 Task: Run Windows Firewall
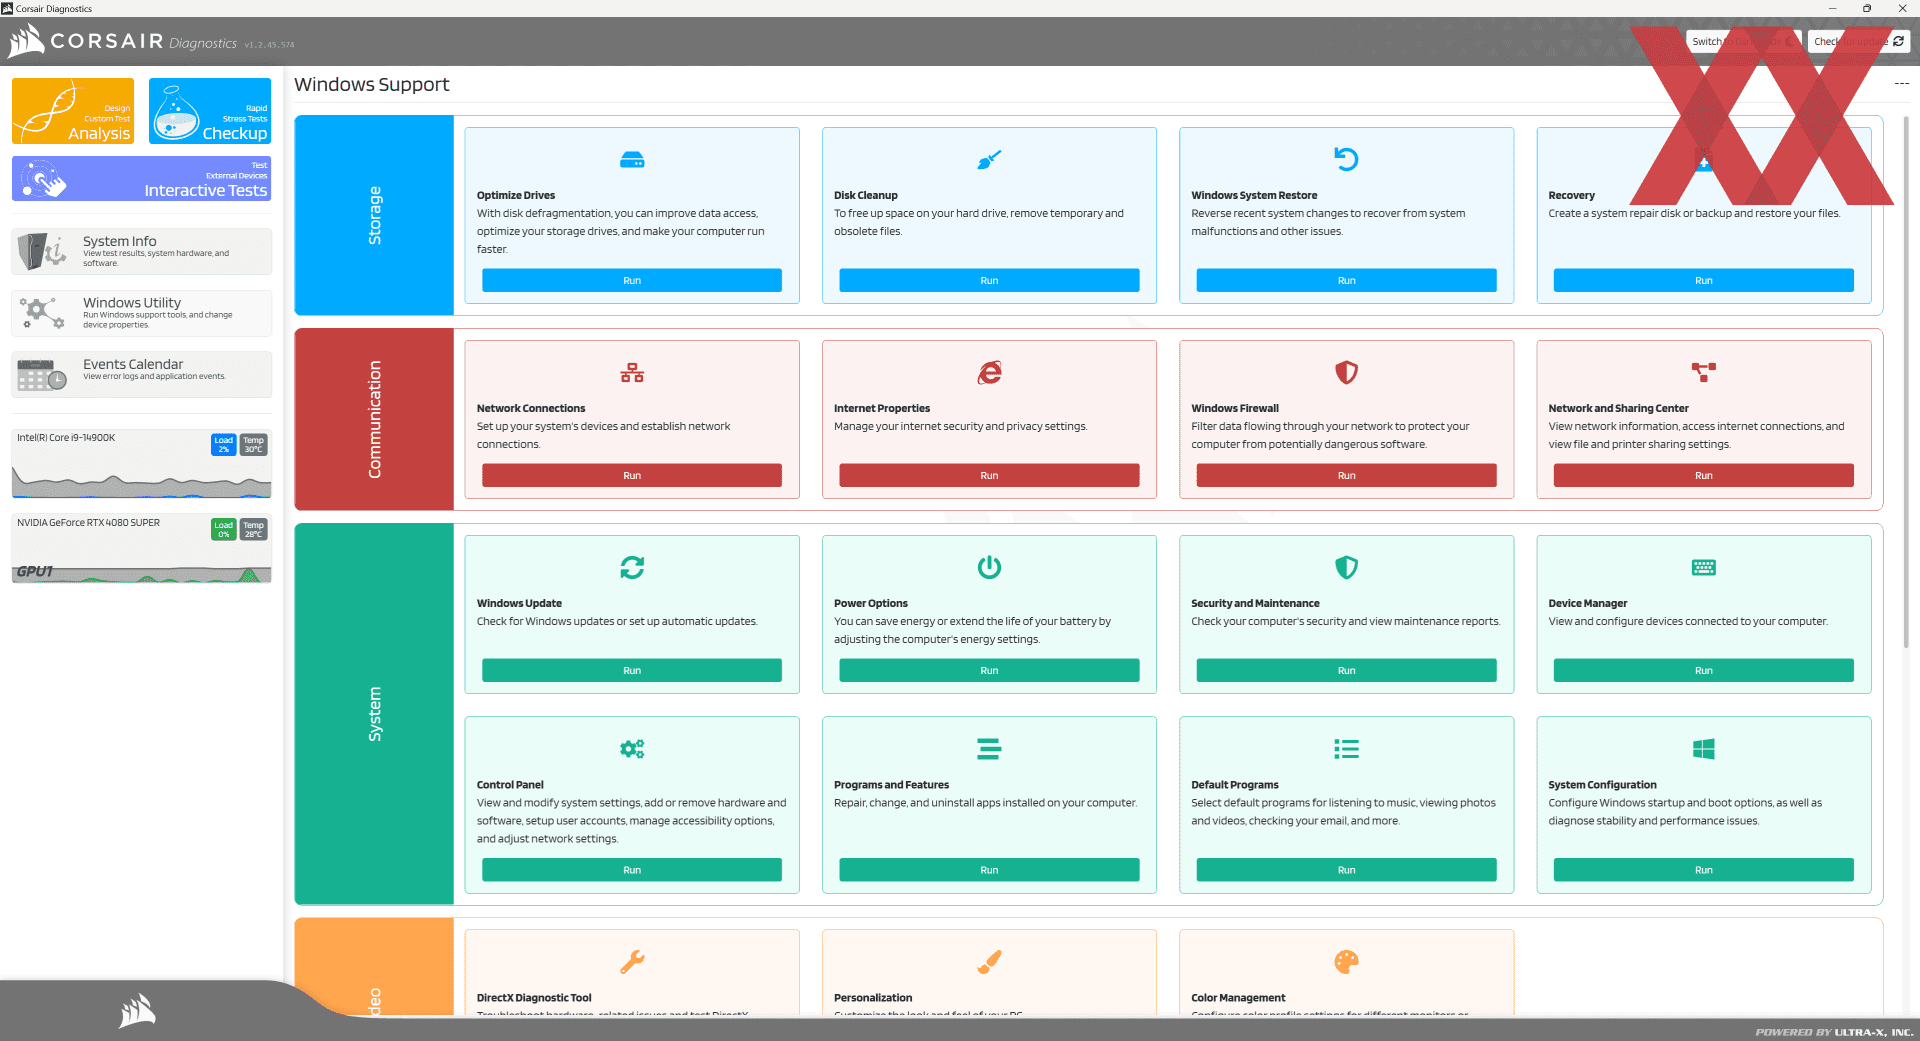point(1346,476)
